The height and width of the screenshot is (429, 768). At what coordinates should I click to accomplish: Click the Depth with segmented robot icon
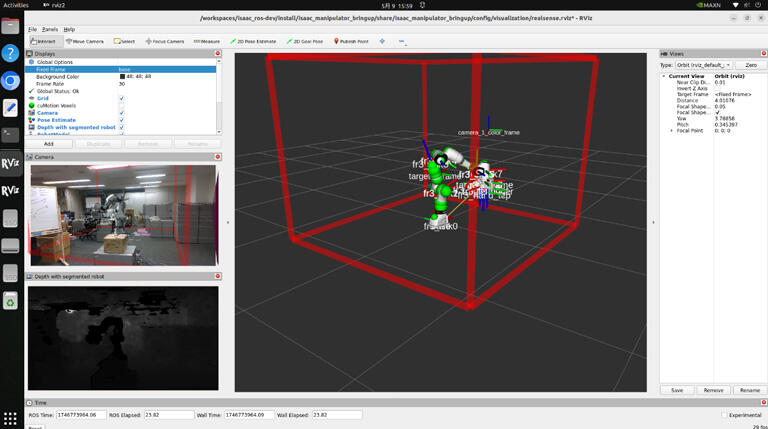tap(32, 127)
